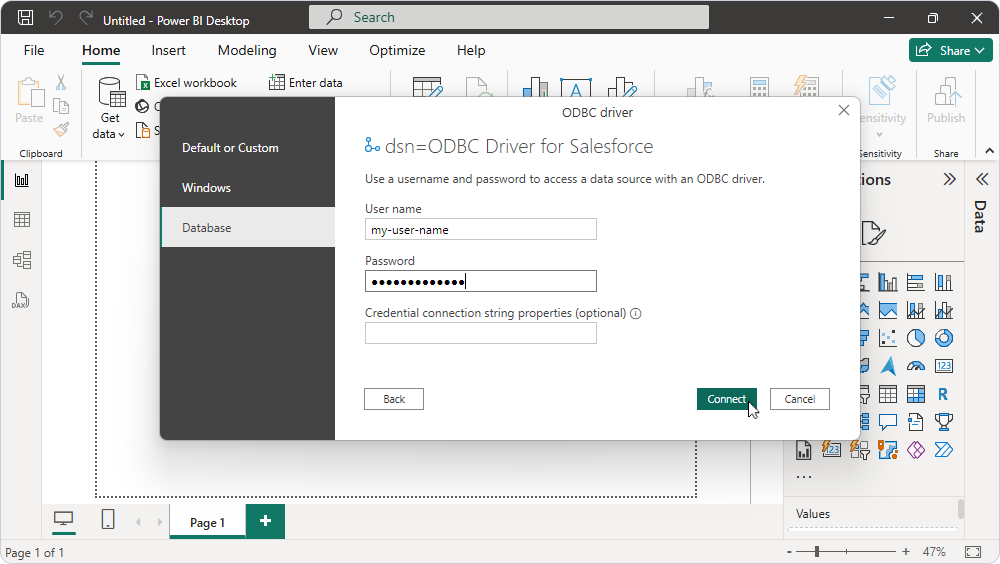Switch to the View ribbon tab

click(x=323, y=50)
